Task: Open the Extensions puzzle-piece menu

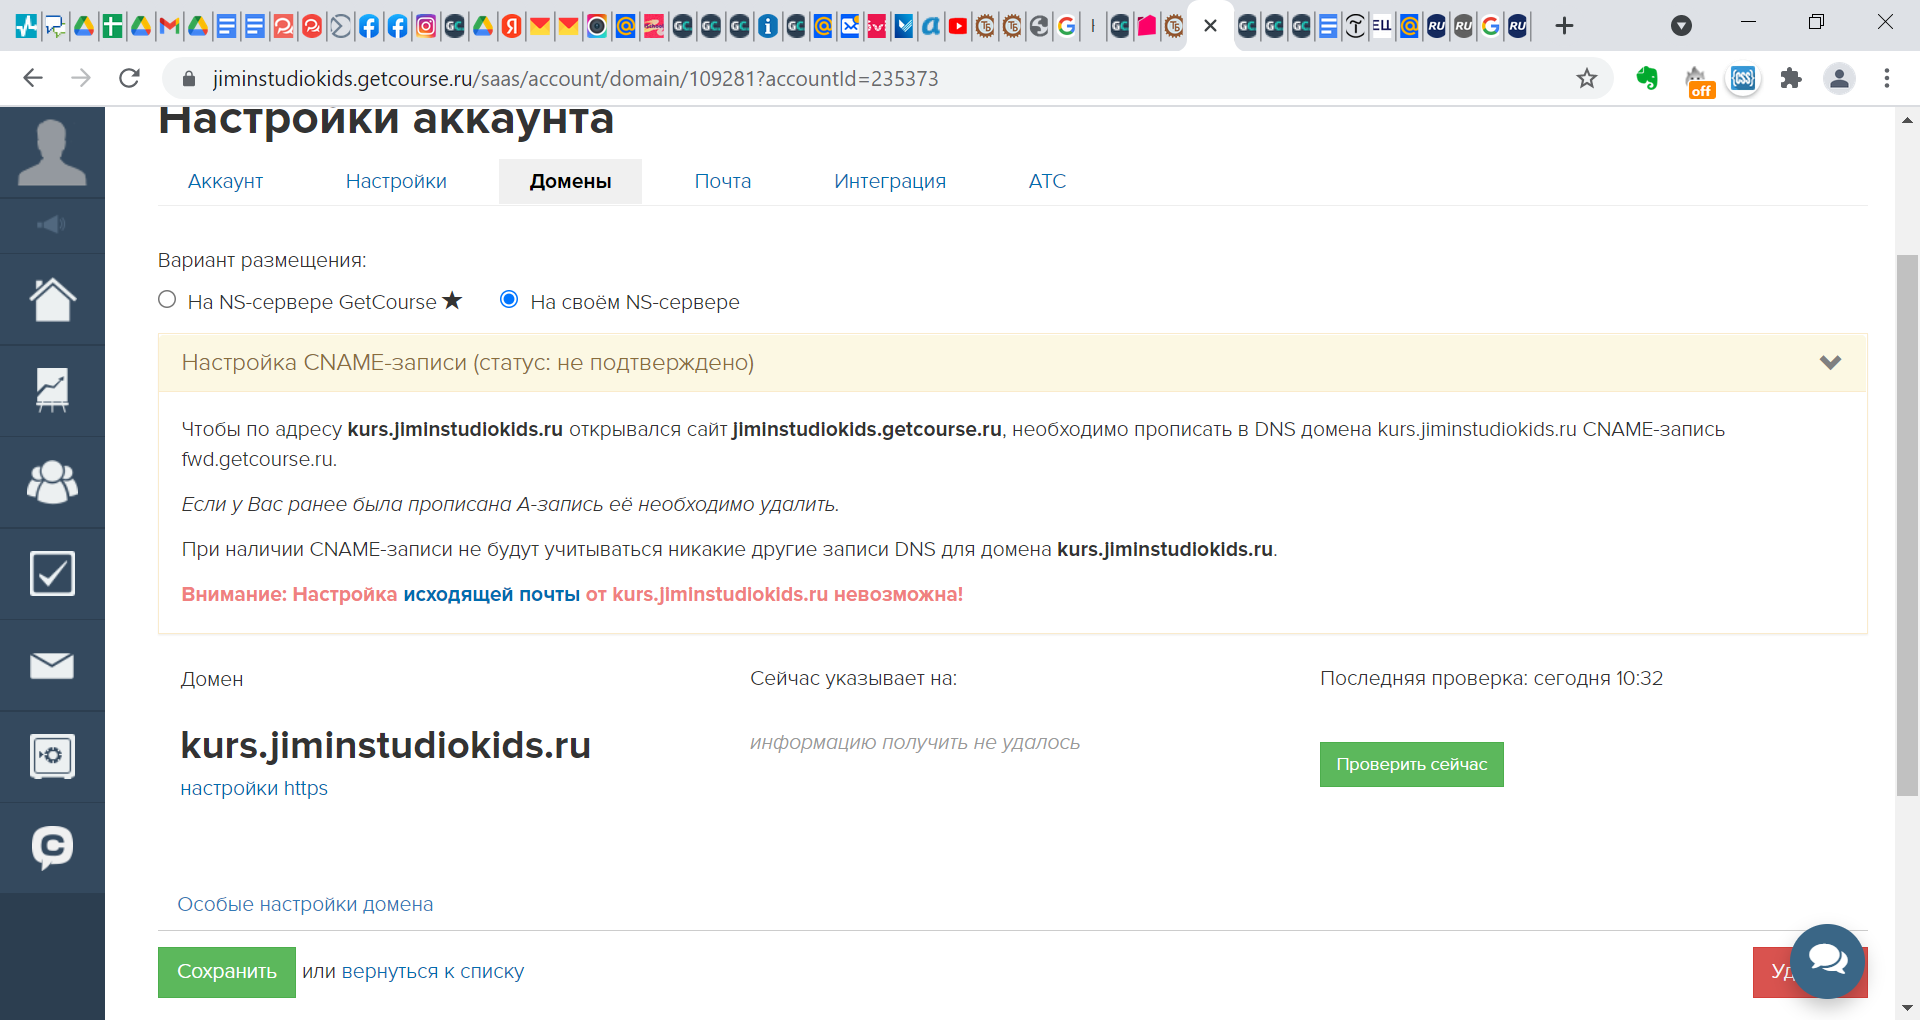Action: click(x=1791, y=78)
